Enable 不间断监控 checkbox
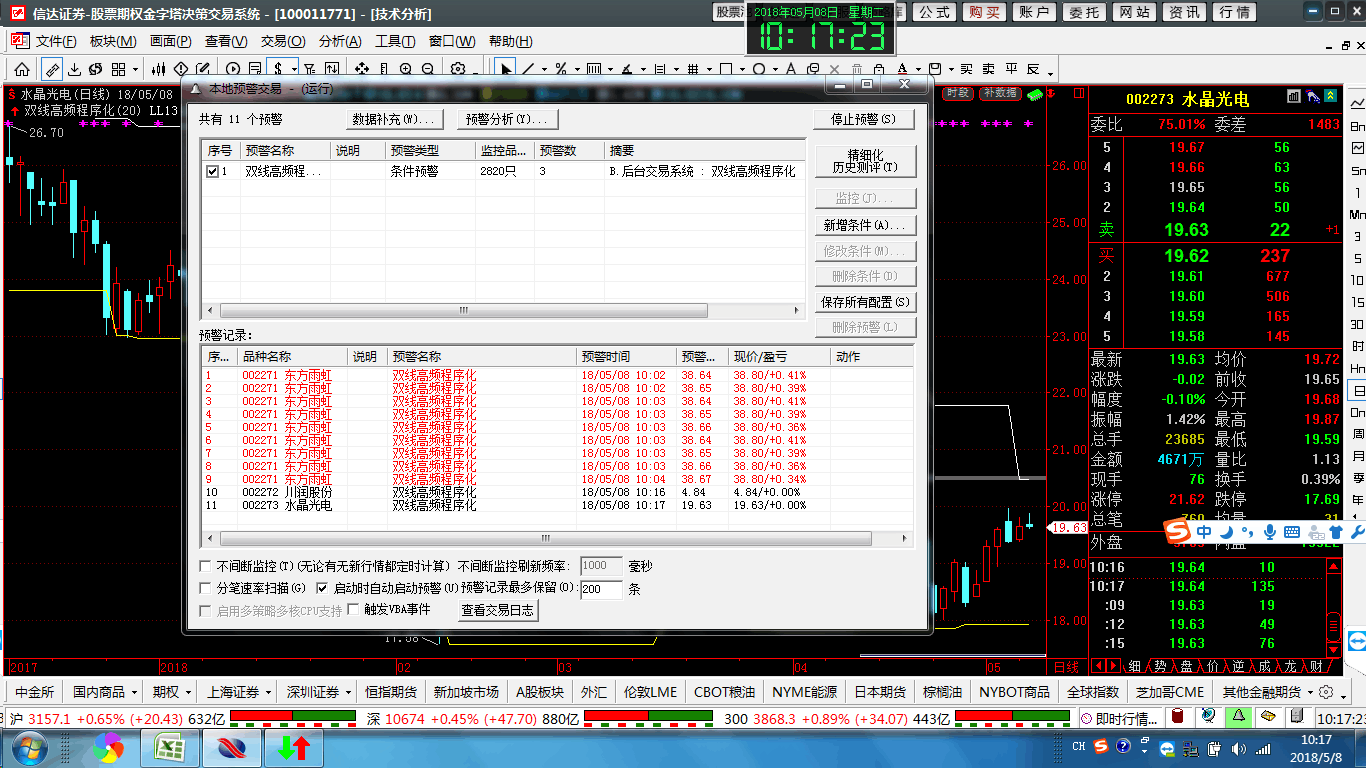Viewport: 1366px width, 768px height. (206, 566)
